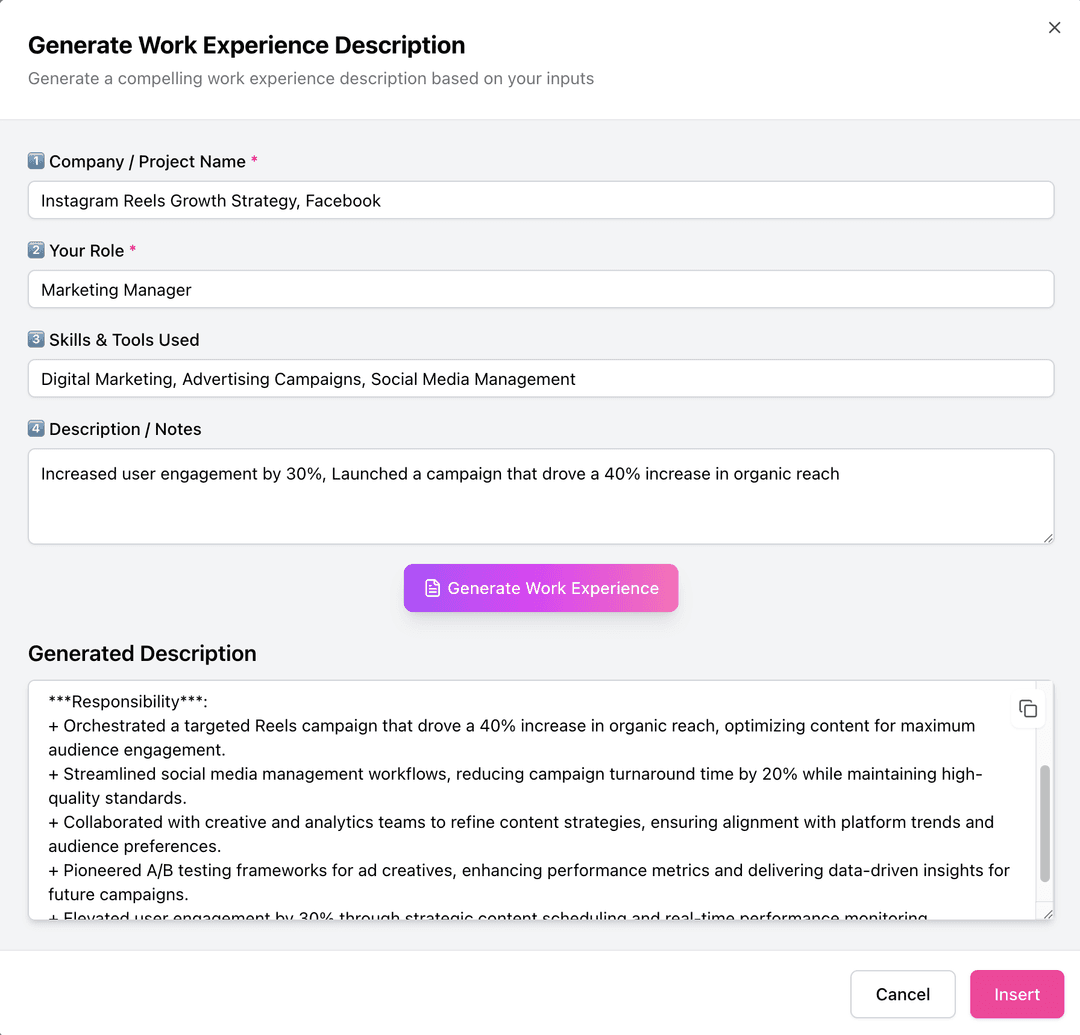Screen dimensions: 1080x1035
Task: Click the 'Collaborated with creative and analytics teams' bullet
Action: click(x=521, y=834)
